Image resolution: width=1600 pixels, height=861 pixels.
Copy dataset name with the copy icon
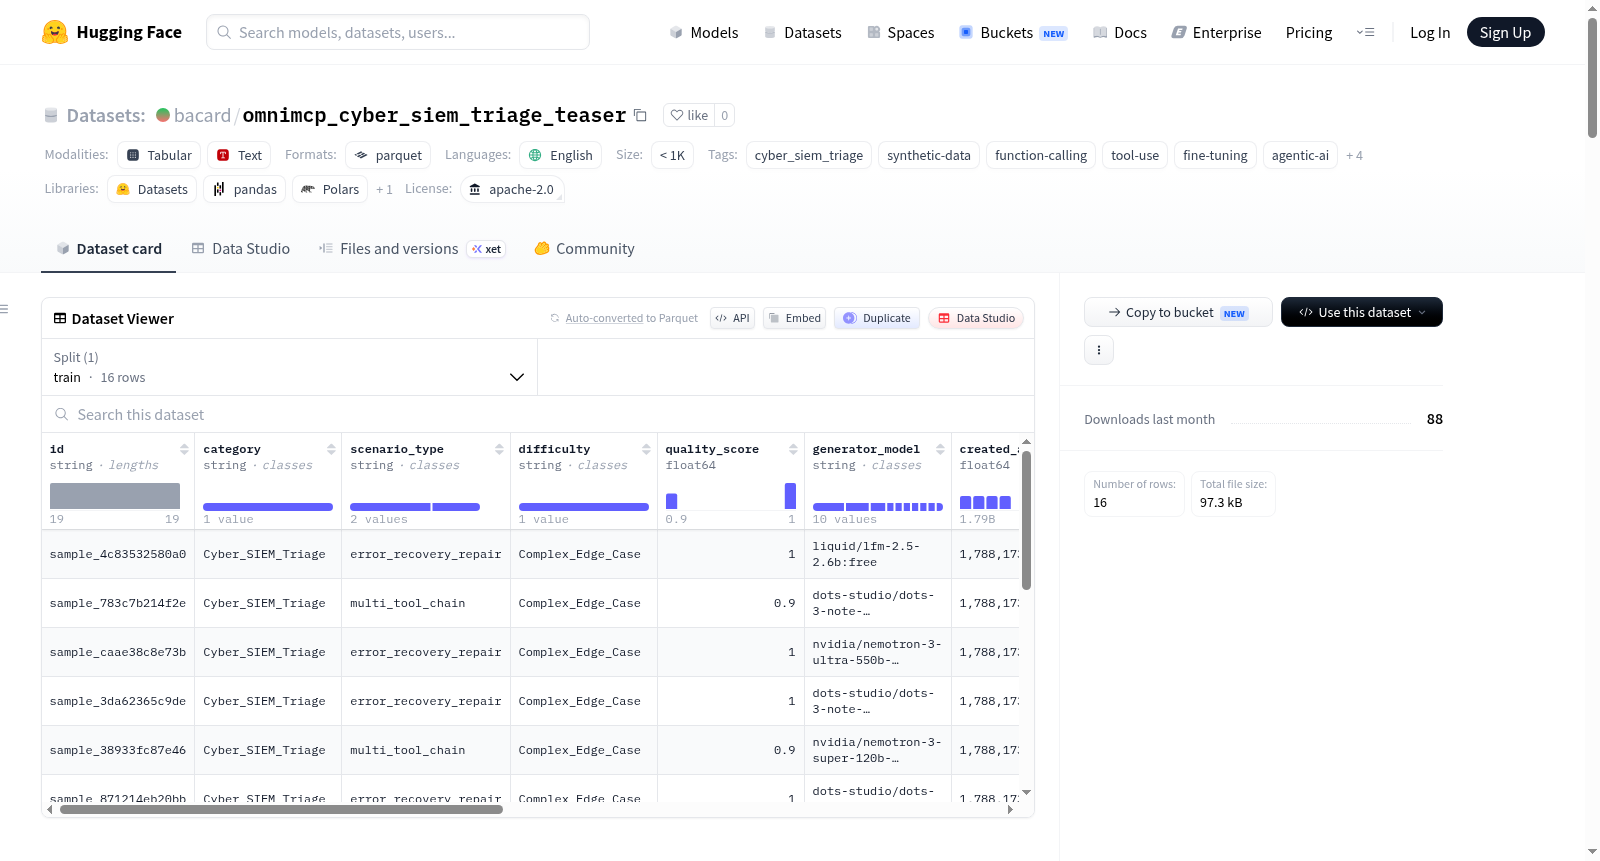pyautogui.click(x=640, y=115)
